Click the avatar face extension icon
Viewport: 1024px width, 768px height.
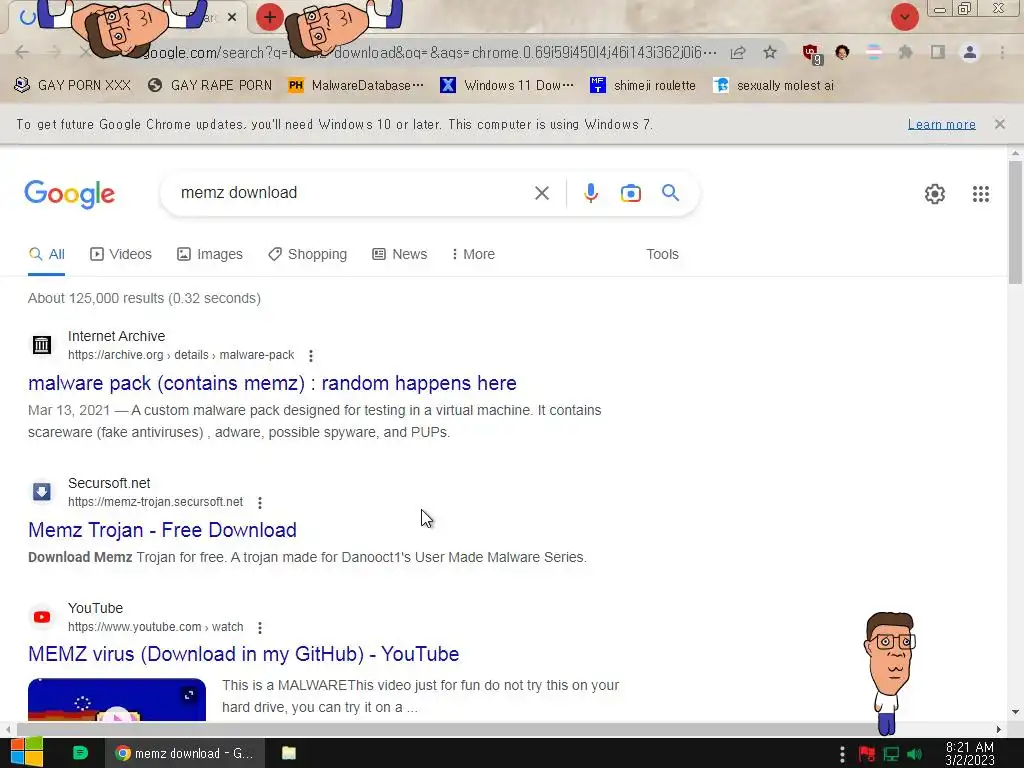[842, 52]
